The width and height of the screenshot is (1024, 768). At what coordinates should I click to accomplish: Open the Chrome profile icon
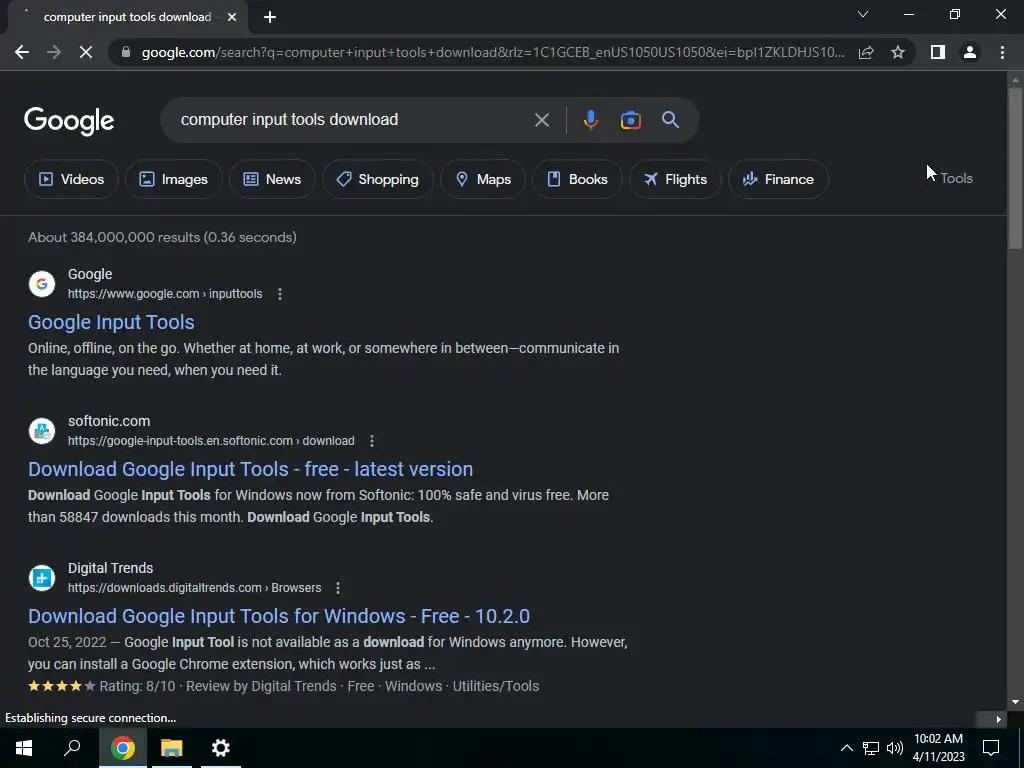point(970,52)
